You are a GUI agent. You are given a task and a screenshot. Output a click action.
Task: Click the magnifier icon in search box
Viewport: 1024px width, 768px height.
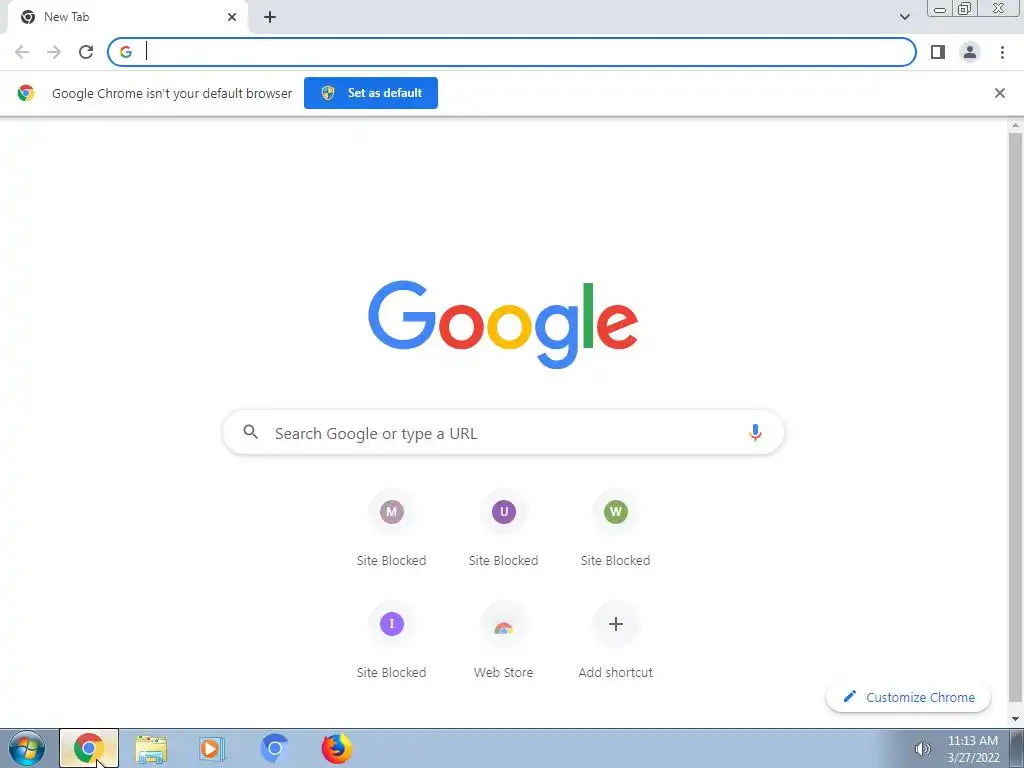(251, 432)
